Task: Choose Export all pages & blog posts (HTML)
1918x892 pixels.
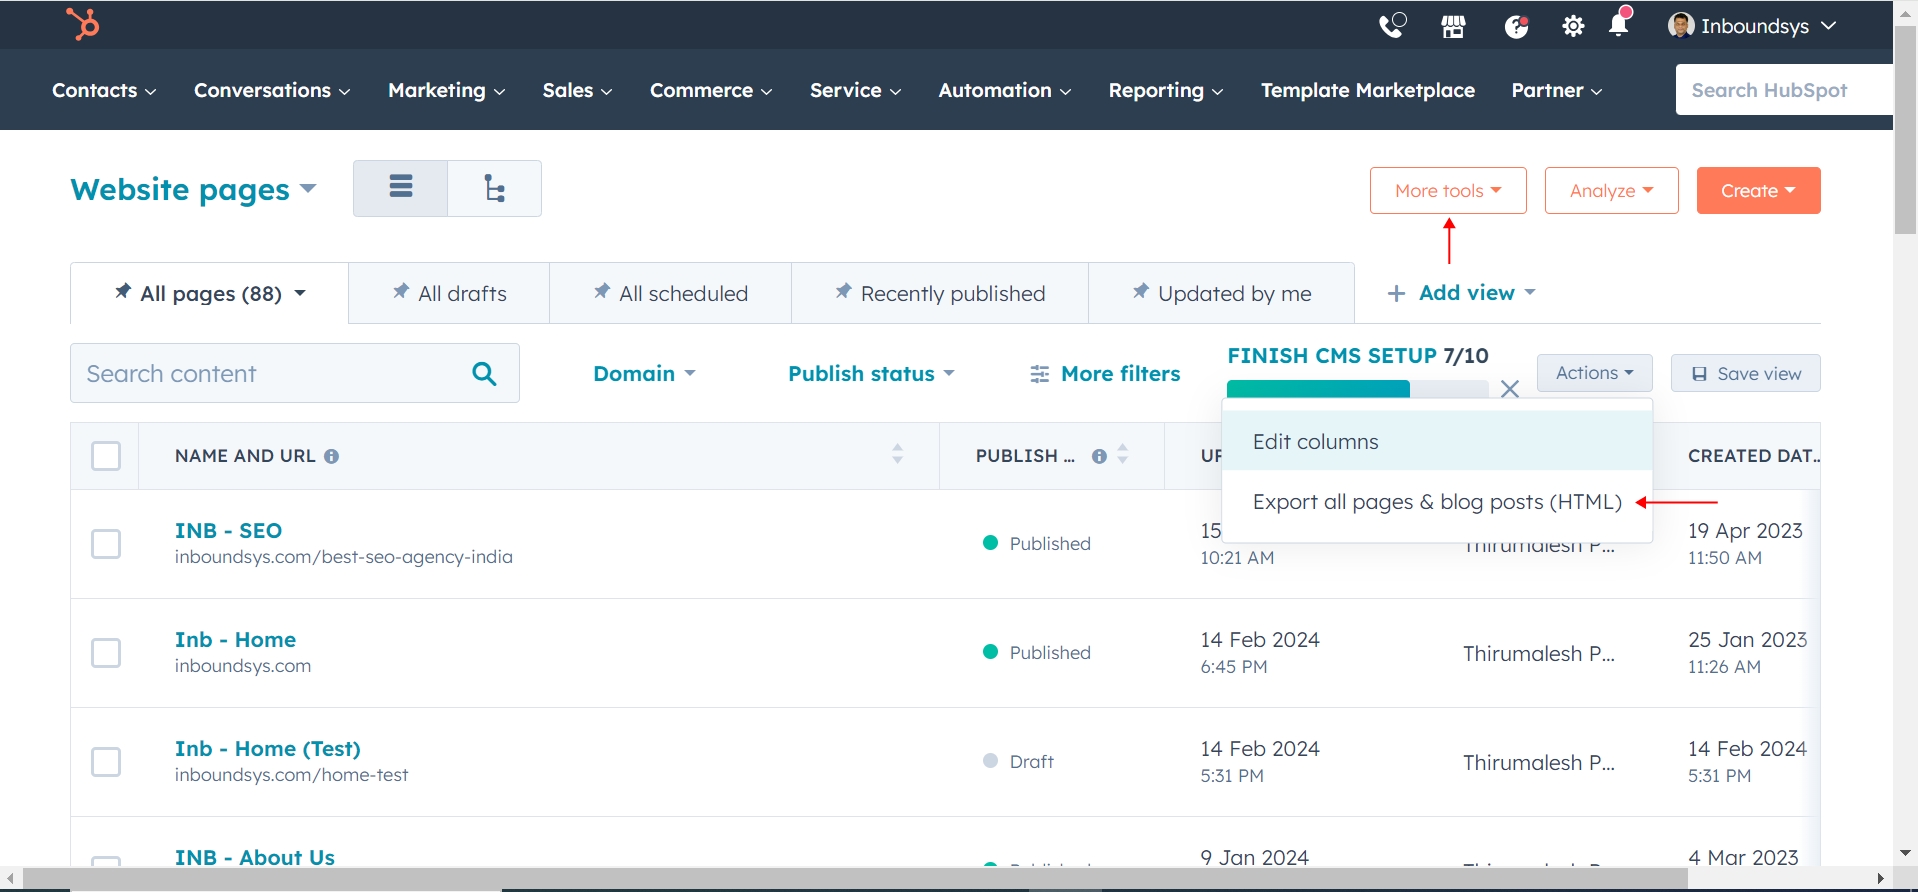Action: (1437, 502)
